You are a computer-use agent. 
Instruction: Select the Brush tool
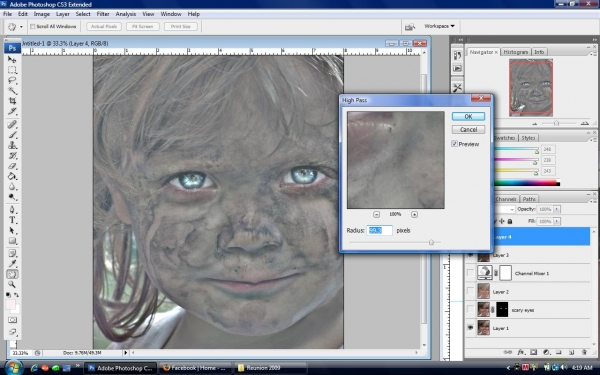click(12, 135)
